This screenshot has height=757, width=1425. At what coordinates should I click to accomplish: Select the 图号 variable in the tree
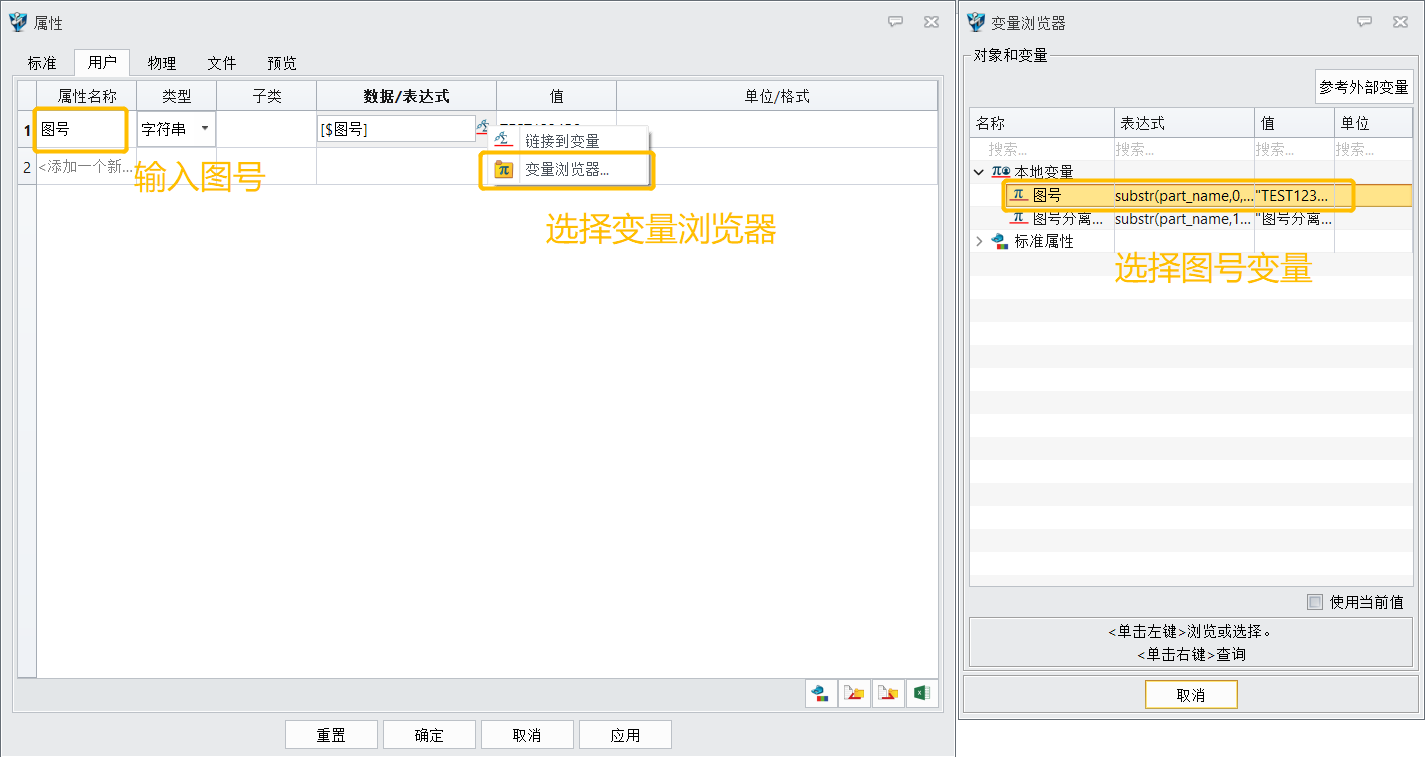tap(1047, 195)
